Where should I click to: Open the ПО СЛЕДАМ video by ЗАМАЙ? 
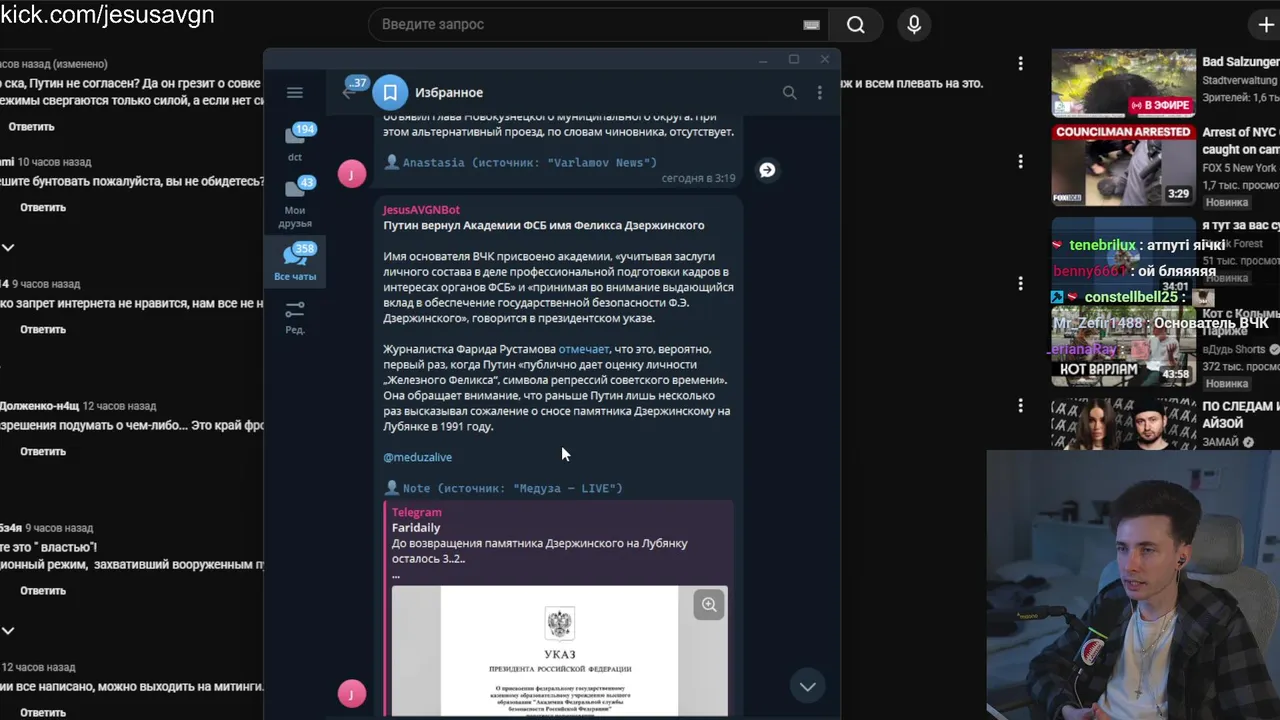click(x=1240, y=415)
